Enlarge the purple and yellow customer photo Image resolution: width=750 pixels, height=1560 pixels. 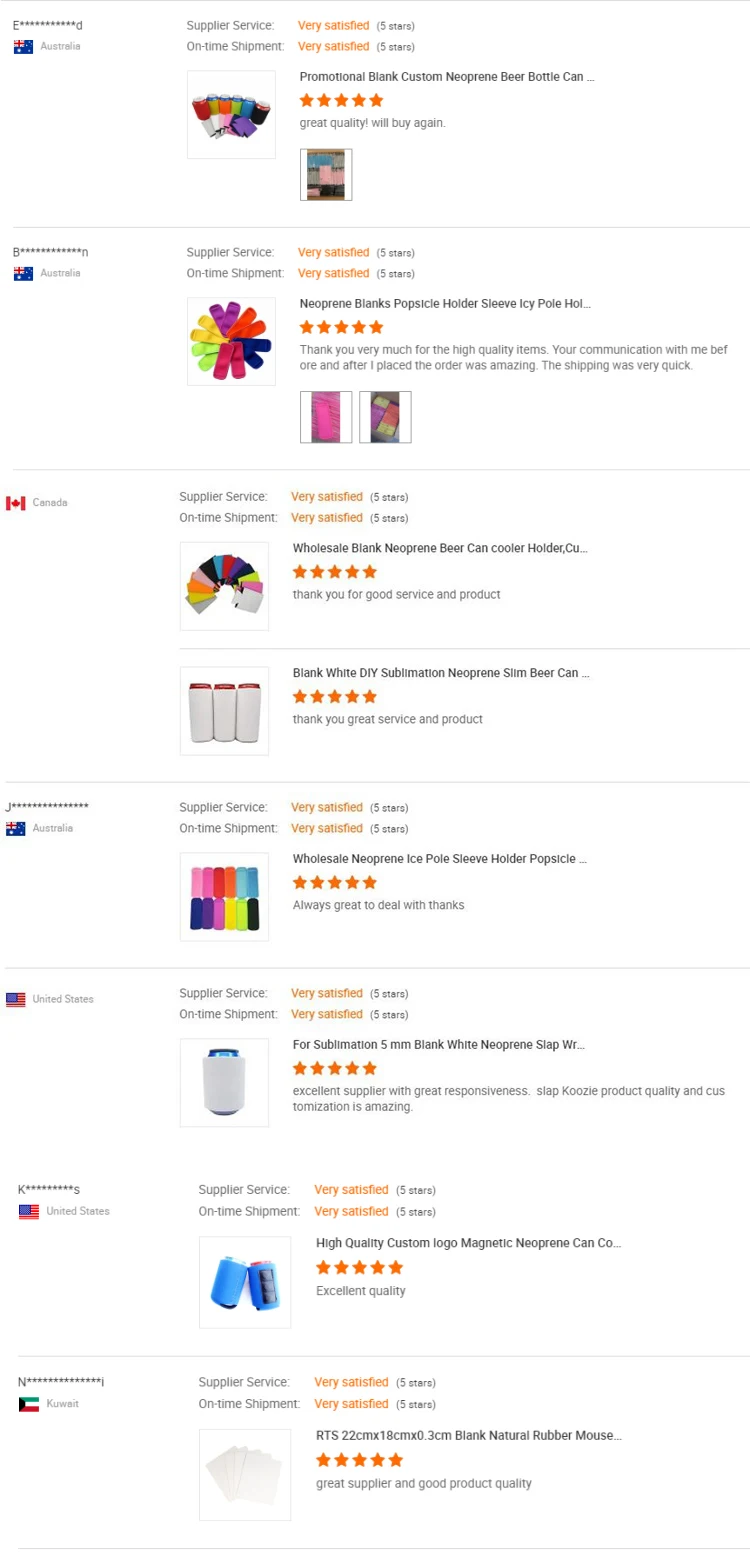click(x=385, y=417)
